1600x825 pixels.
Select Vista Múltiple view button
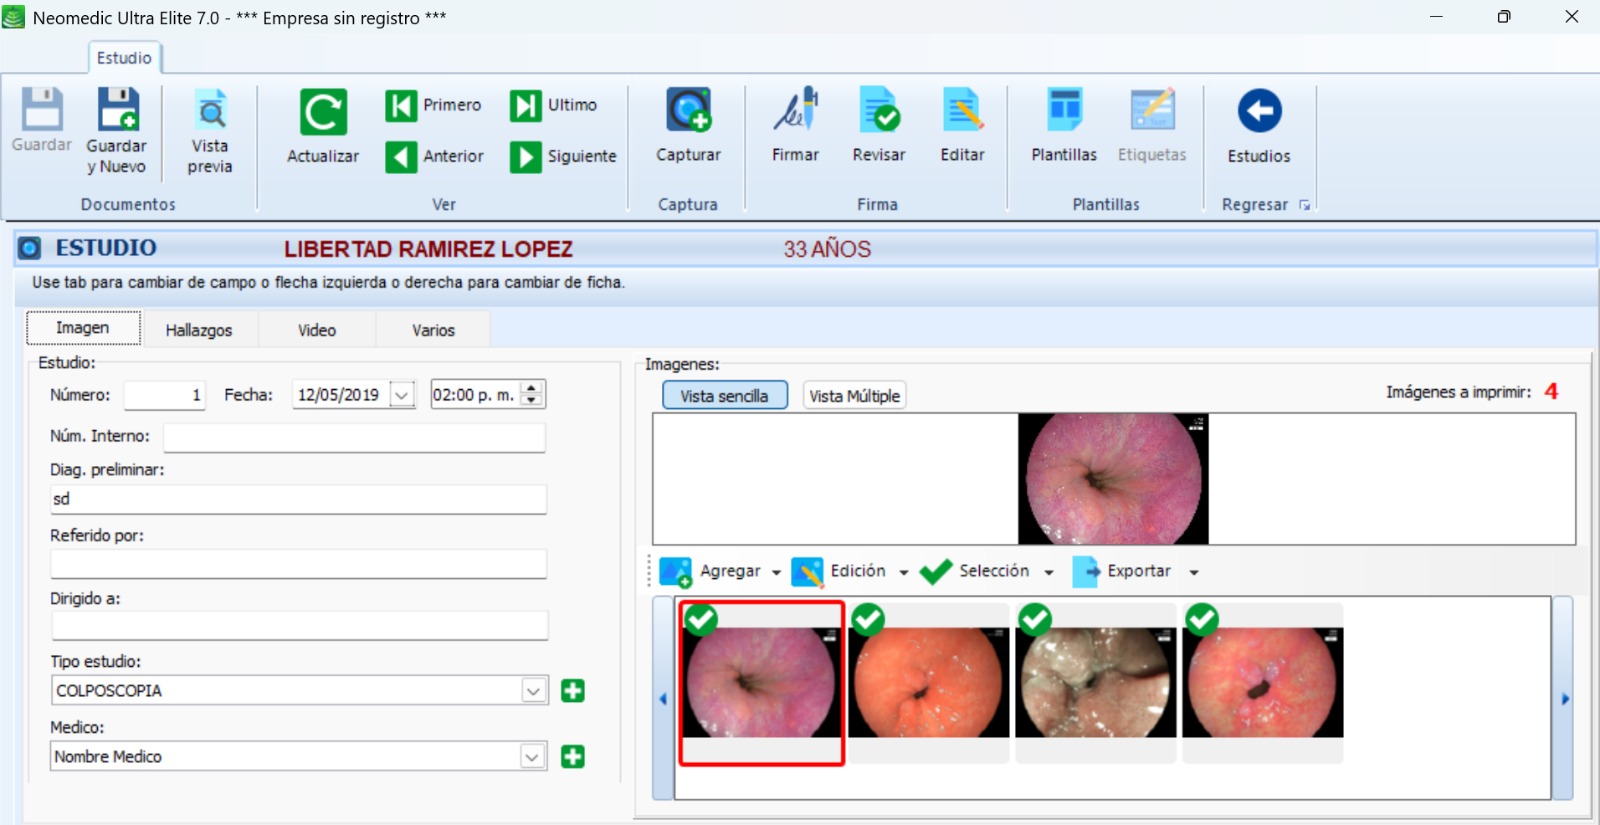854,396
